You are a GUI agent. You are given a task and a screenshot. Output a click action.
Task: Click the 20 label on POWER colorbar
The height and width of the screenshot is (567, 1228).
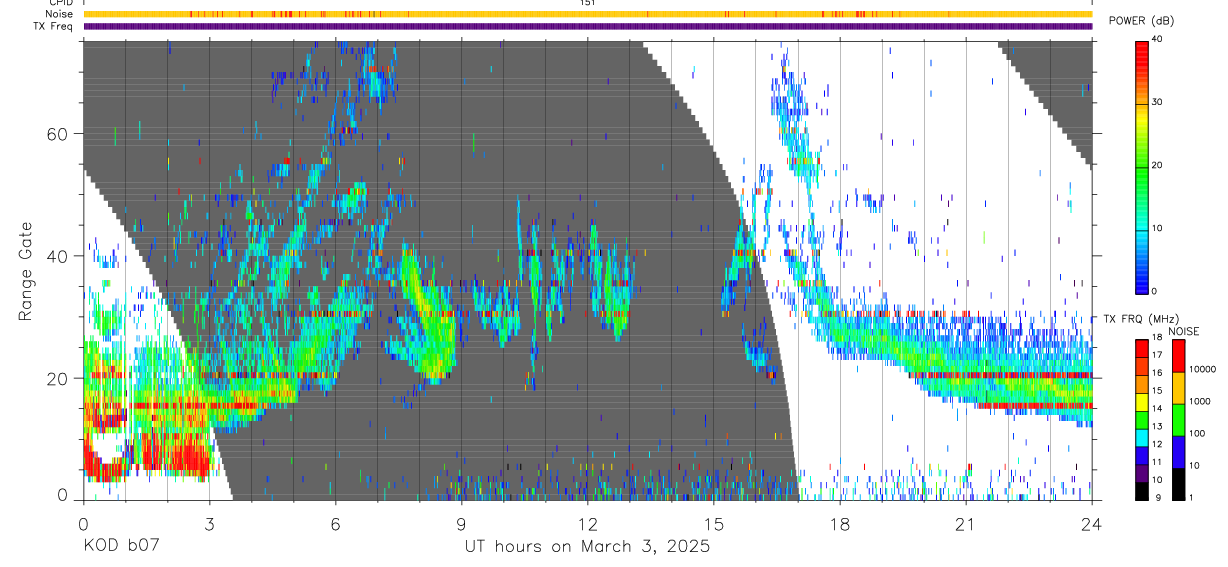coord(1157,165)
